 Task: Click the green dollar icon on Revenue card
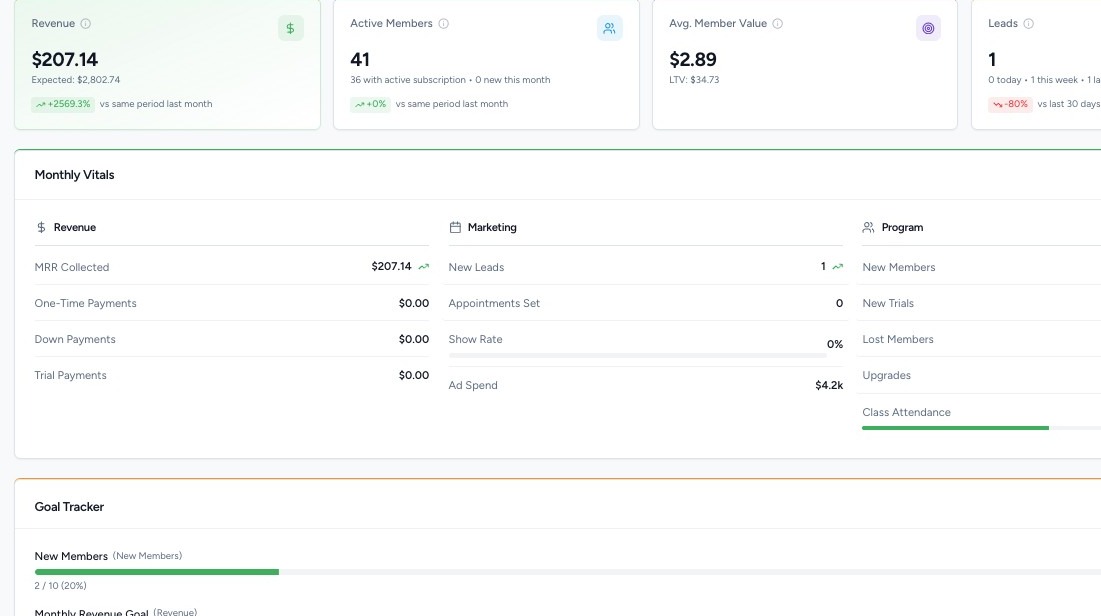(291, 28)
